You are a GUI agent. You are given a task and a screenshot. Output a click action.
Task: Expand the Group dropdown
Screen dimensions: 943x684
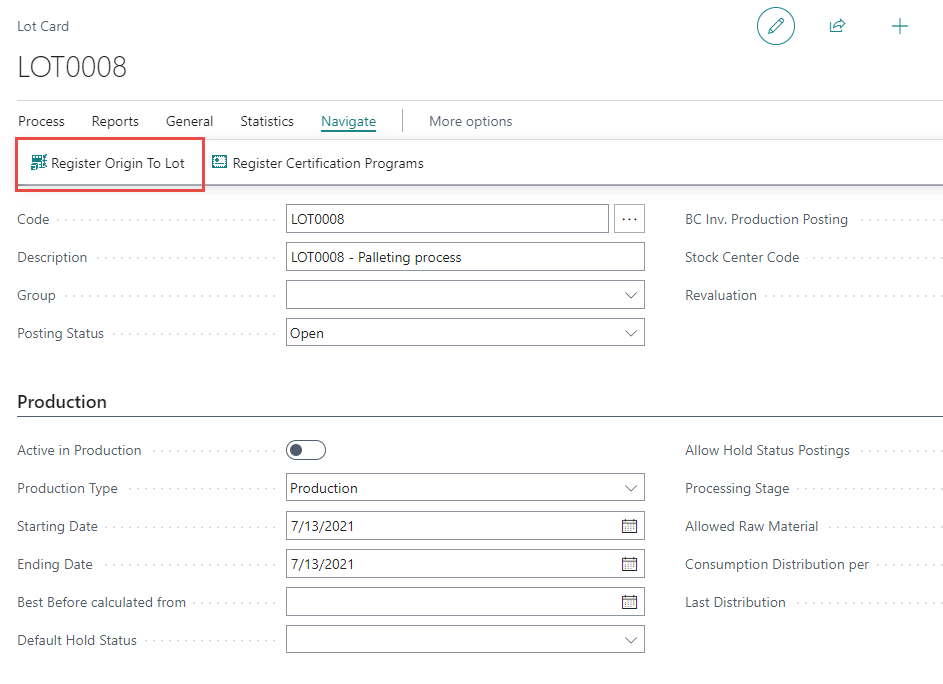tap(630, 295)
